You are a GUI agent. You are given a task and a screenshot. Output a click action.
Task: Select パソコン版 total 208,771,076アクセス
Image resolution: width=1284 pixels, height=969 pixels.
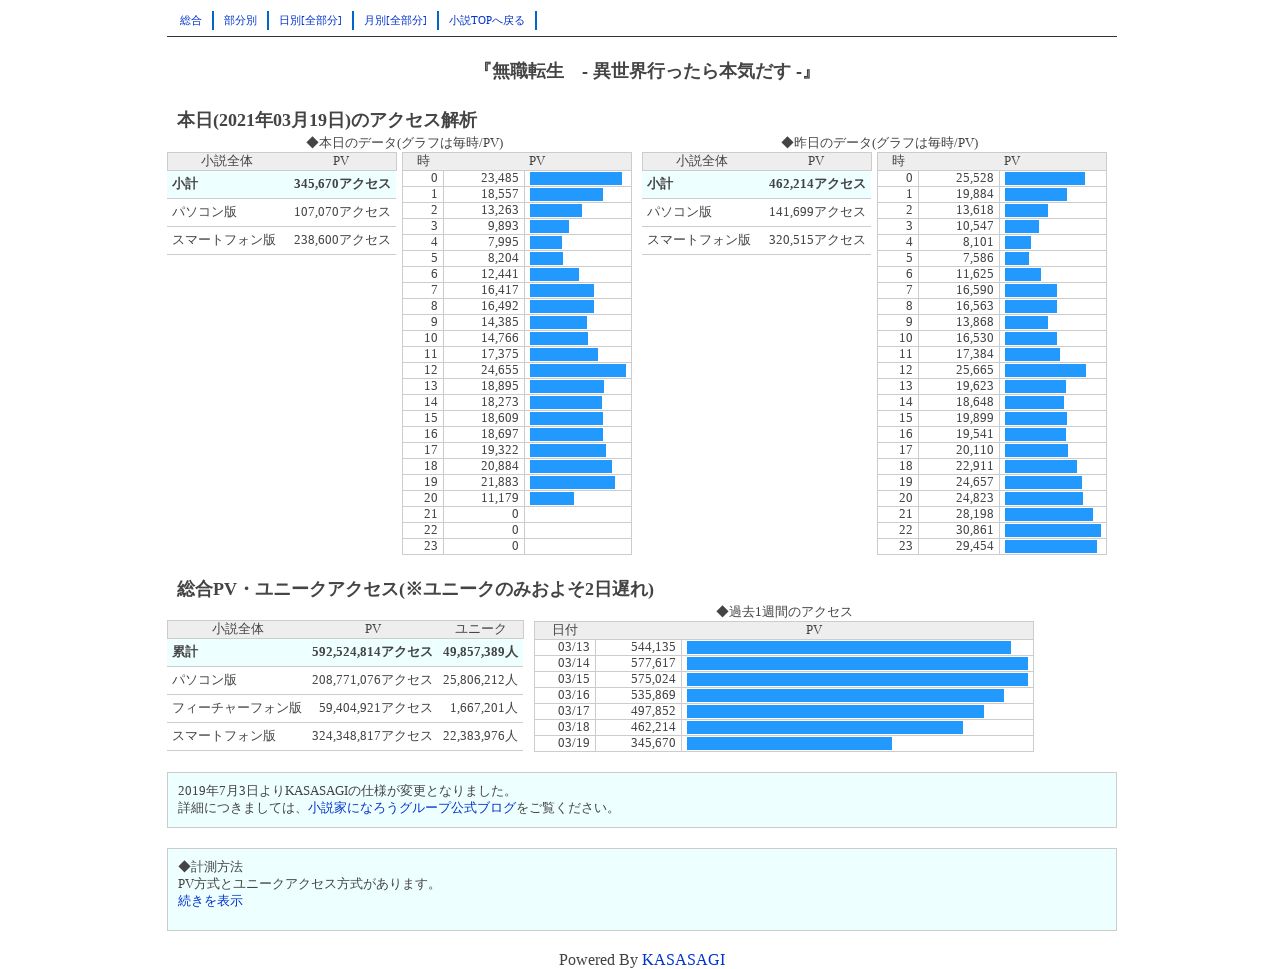[x=372, y=680]
